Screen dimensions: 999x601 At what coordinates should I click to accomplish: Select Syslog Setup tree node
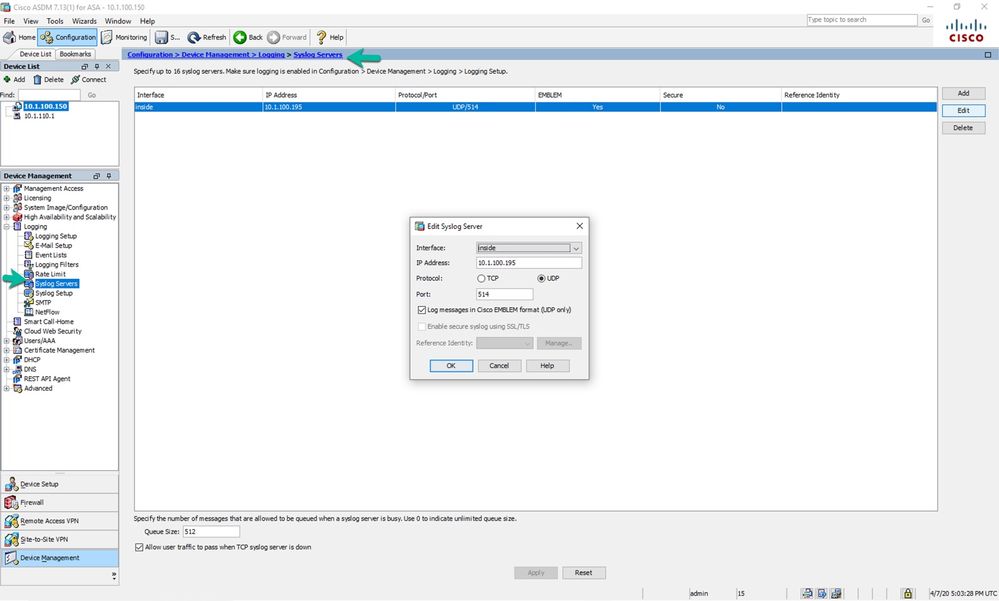click(54, 294)
